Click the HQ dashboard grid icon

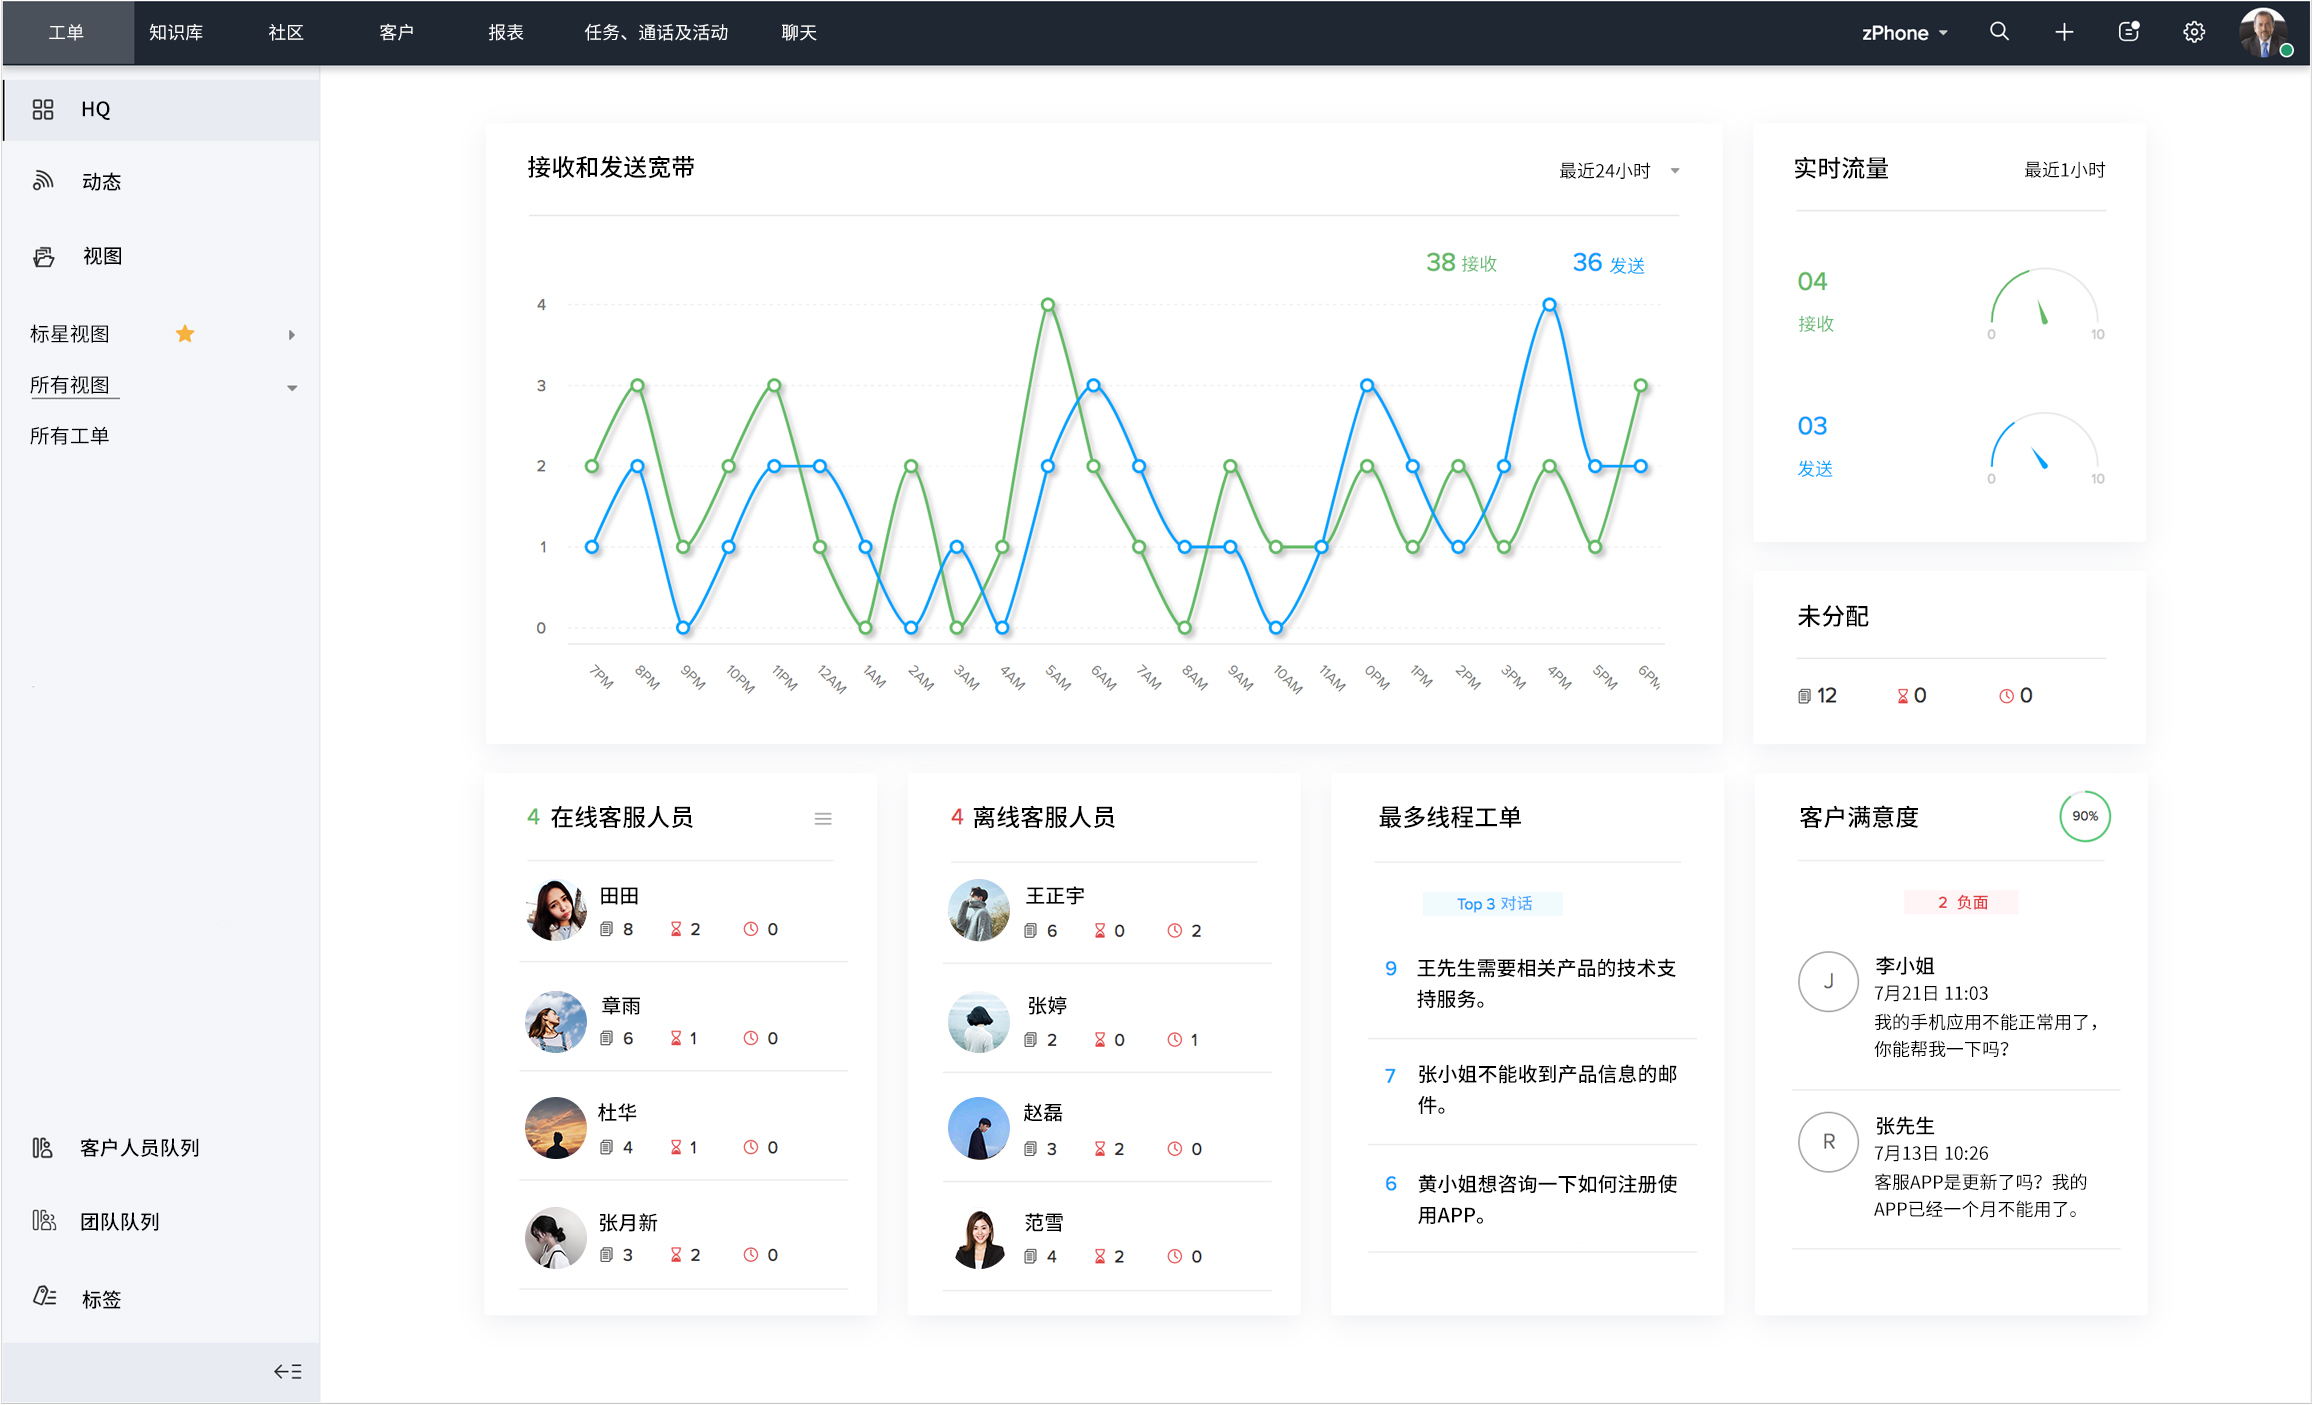pos(43,109)
